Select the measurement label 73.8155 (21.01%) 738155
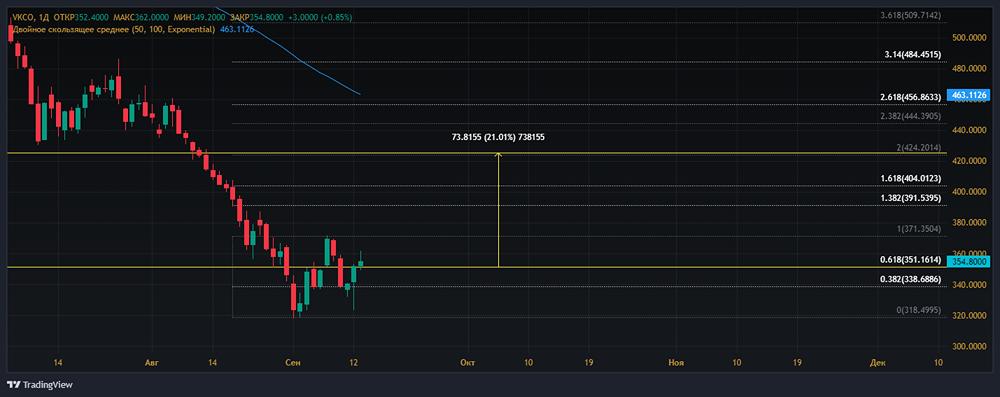The image size is (1000, 397). (497, 137)
